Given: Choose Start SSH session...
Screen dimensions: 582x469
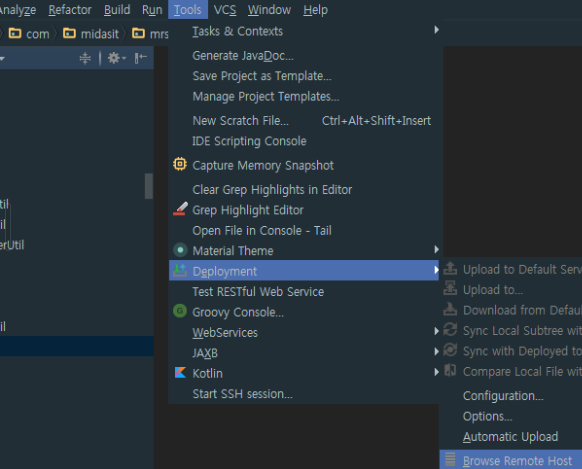Looking at the screenshot, I should (304, 394).
